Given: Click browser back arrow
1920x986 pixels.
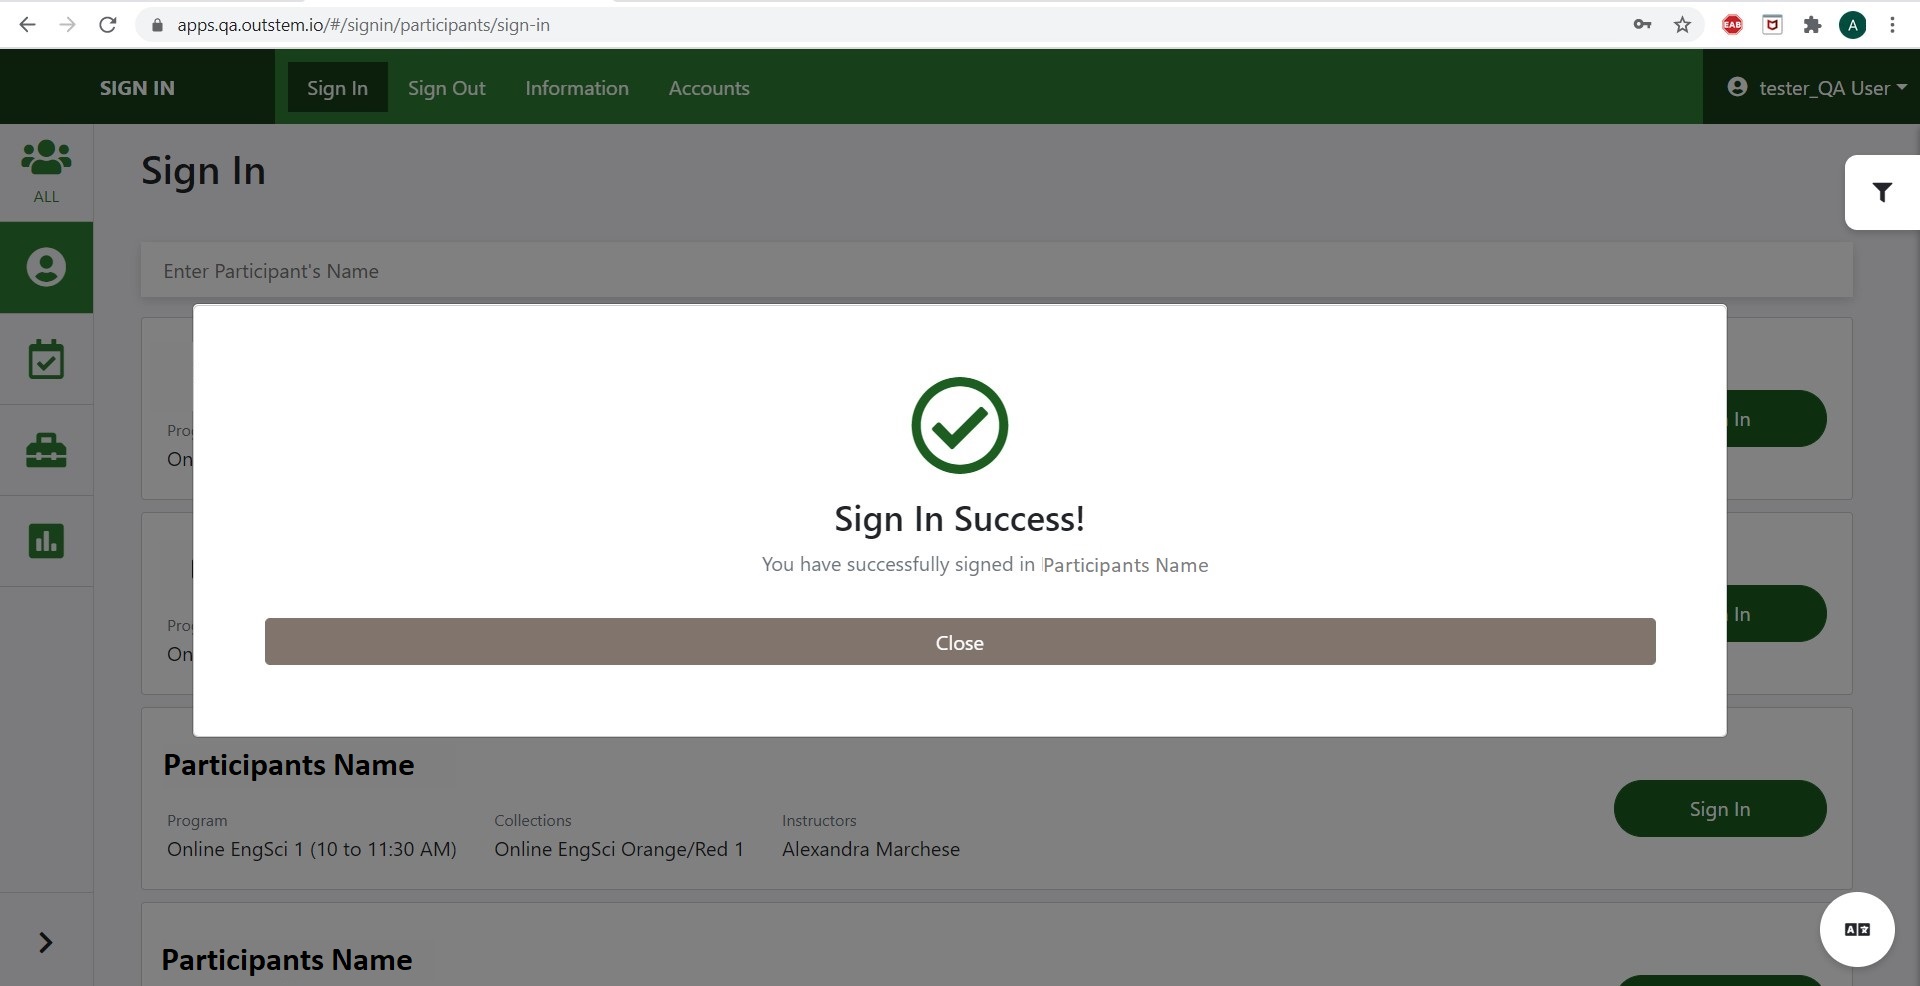Looking at the screenshot, I should tap(28, 25).
